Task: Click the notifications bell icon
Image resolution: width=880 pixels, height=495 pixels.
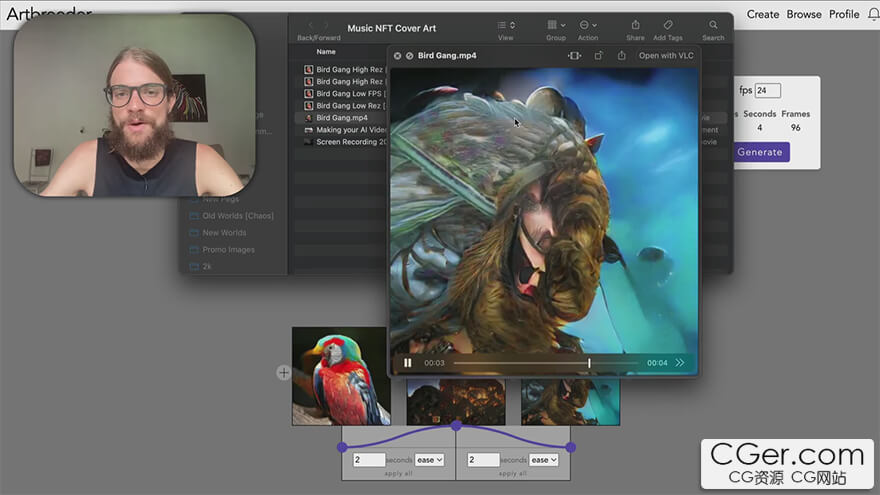Action: pyautogui.click(x=873, y=14)
